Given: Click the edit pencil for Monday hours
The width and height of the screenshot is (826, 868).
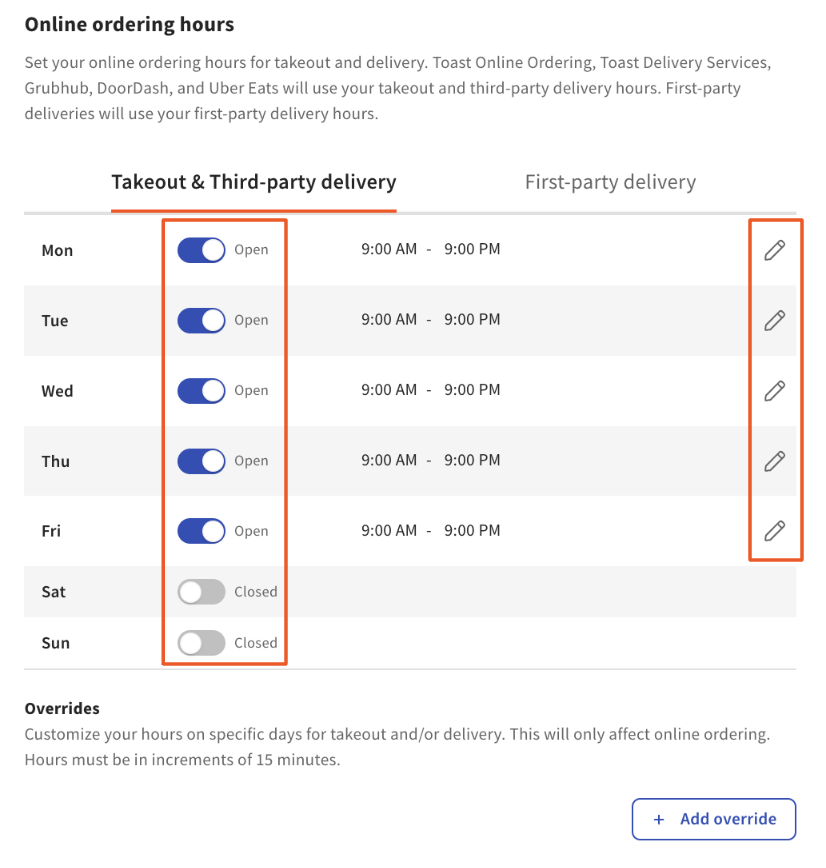Looking at the screenshot, I should coord(774,249).
